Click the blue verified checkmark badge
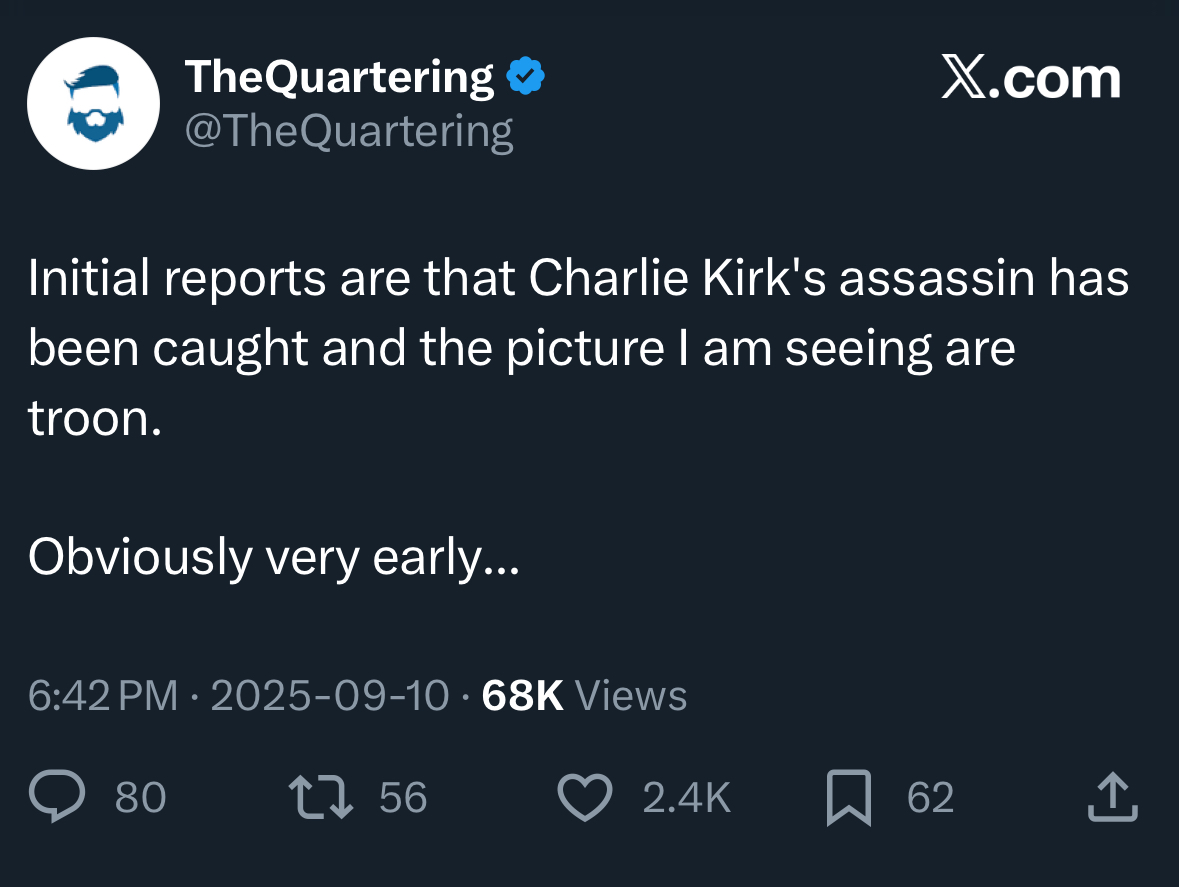Image resolution: width=1179 pixels, height=887 pixels. pyautogui.click(x=526, y=76)
